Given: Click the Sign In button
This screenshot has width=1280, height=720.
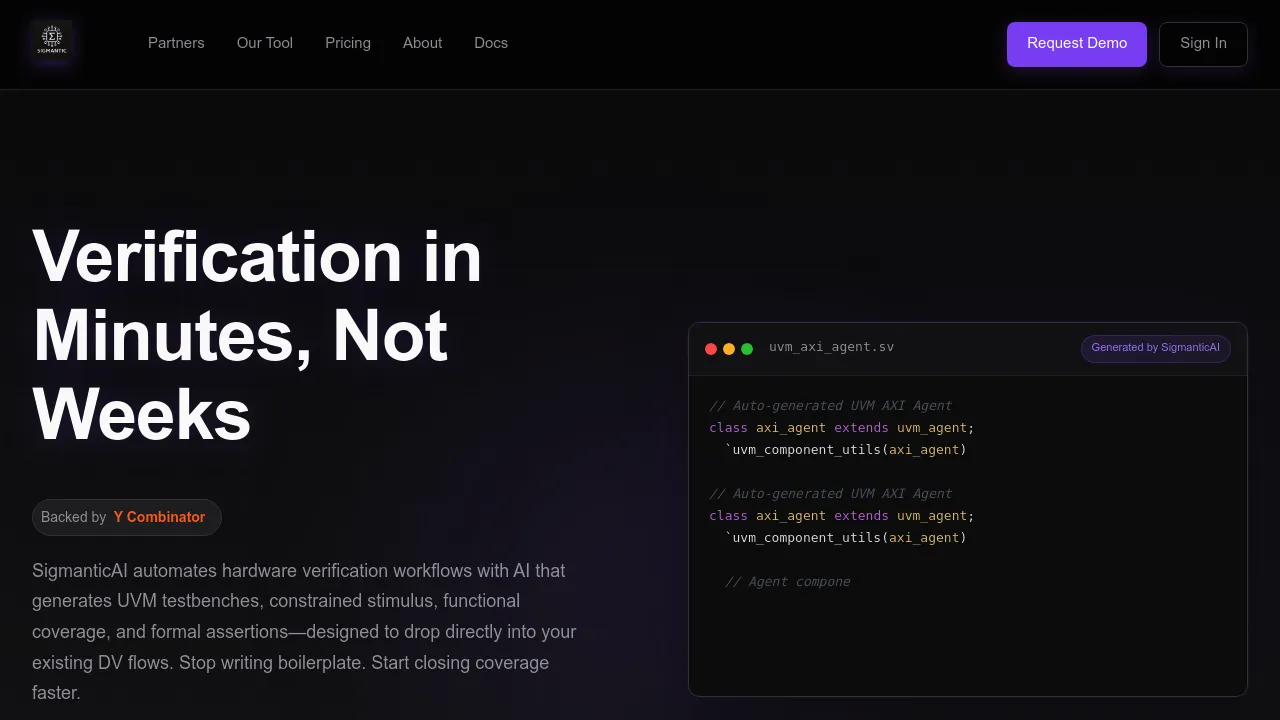Looking at the screenshot, I should coord(1203,44).
